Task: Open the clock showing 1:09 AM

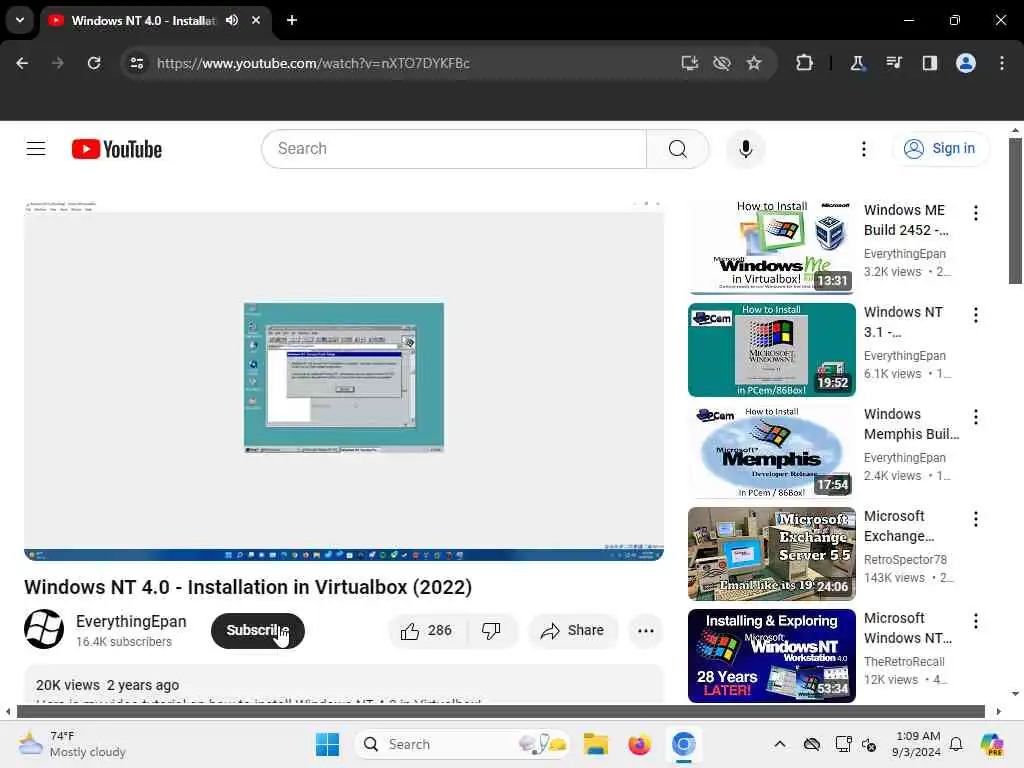Action: tap(917, 744)
